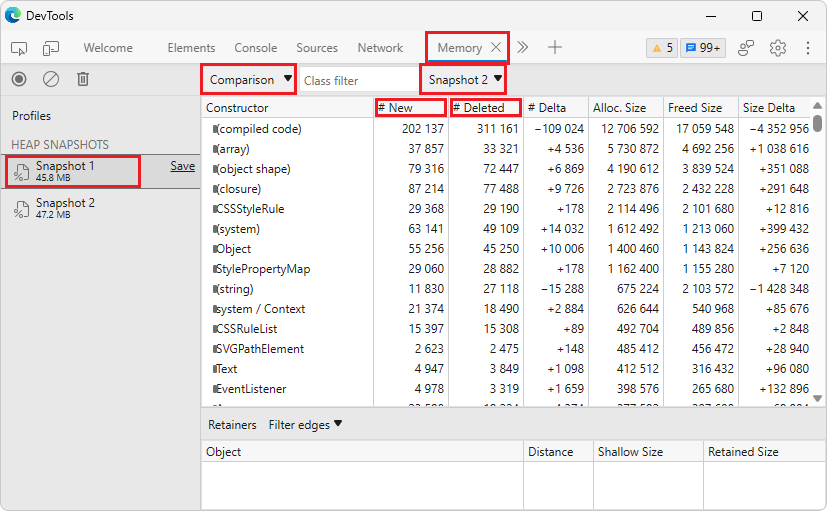Click the table scrollbar down arrow
Screen dimensions: 827x511
[x=818, y=399]
